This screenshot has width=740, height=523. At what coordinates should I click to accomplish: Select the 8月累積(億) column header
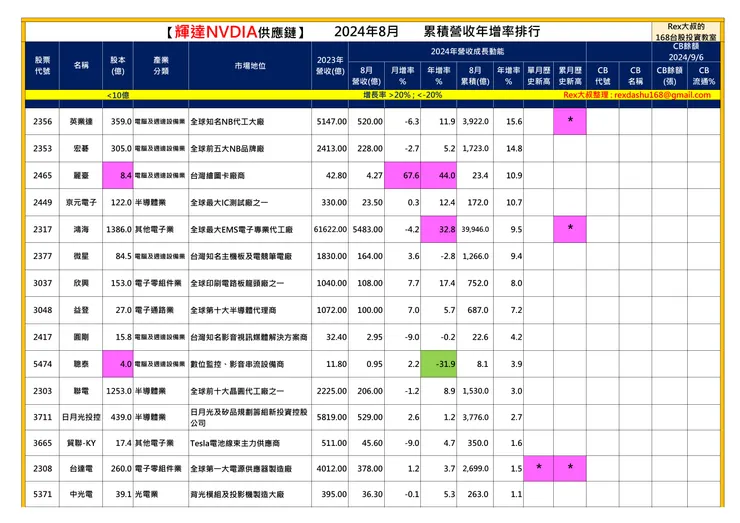pos(475,76)
